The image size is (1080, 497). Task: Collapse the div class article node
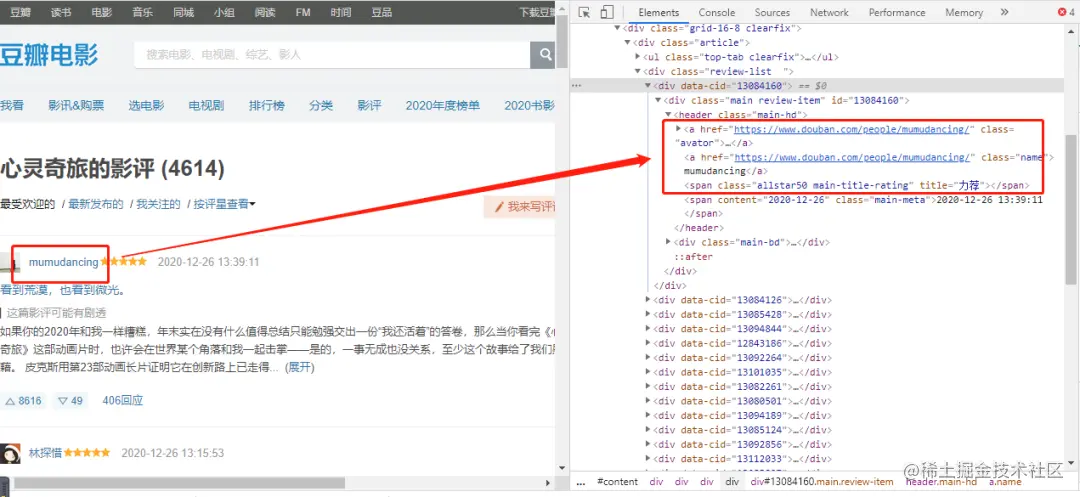[x=627, y=43]
